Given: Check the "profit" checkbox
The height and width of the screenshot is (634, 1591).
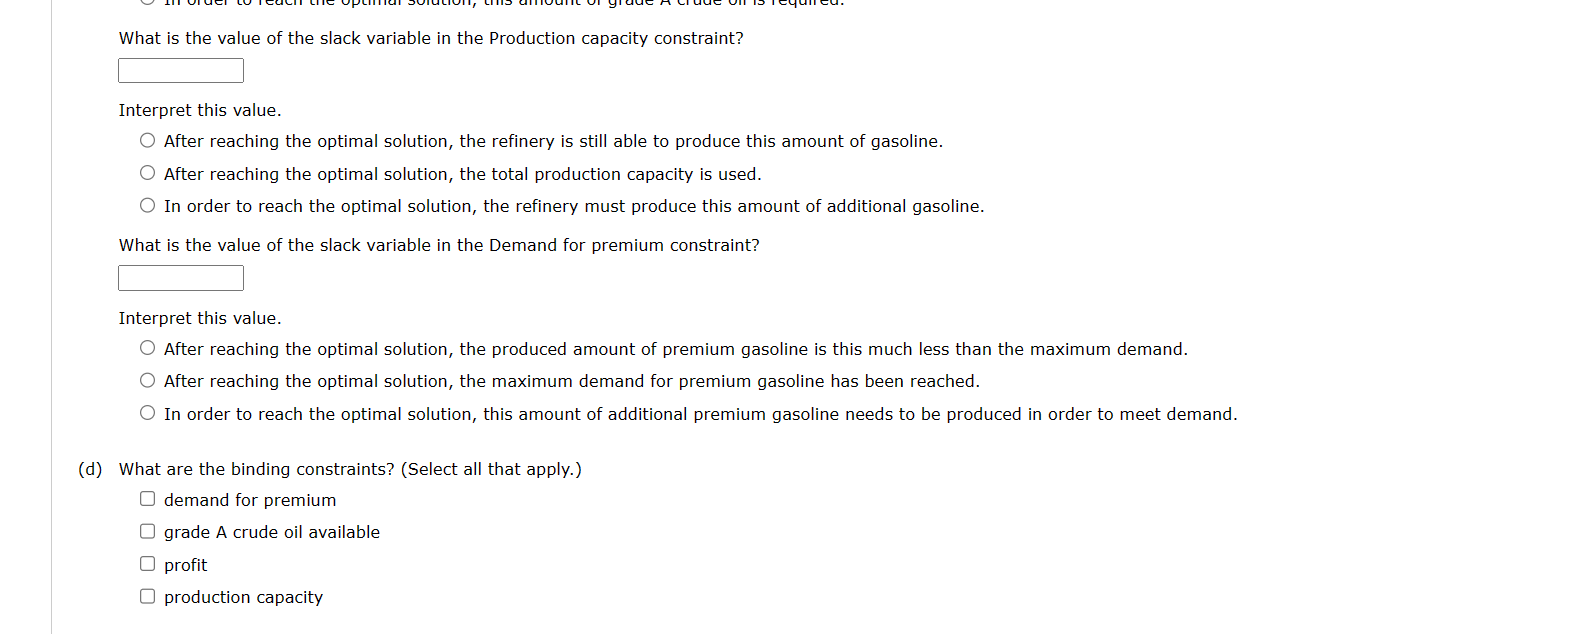Looking at the screenshot, I should point(147,562).
